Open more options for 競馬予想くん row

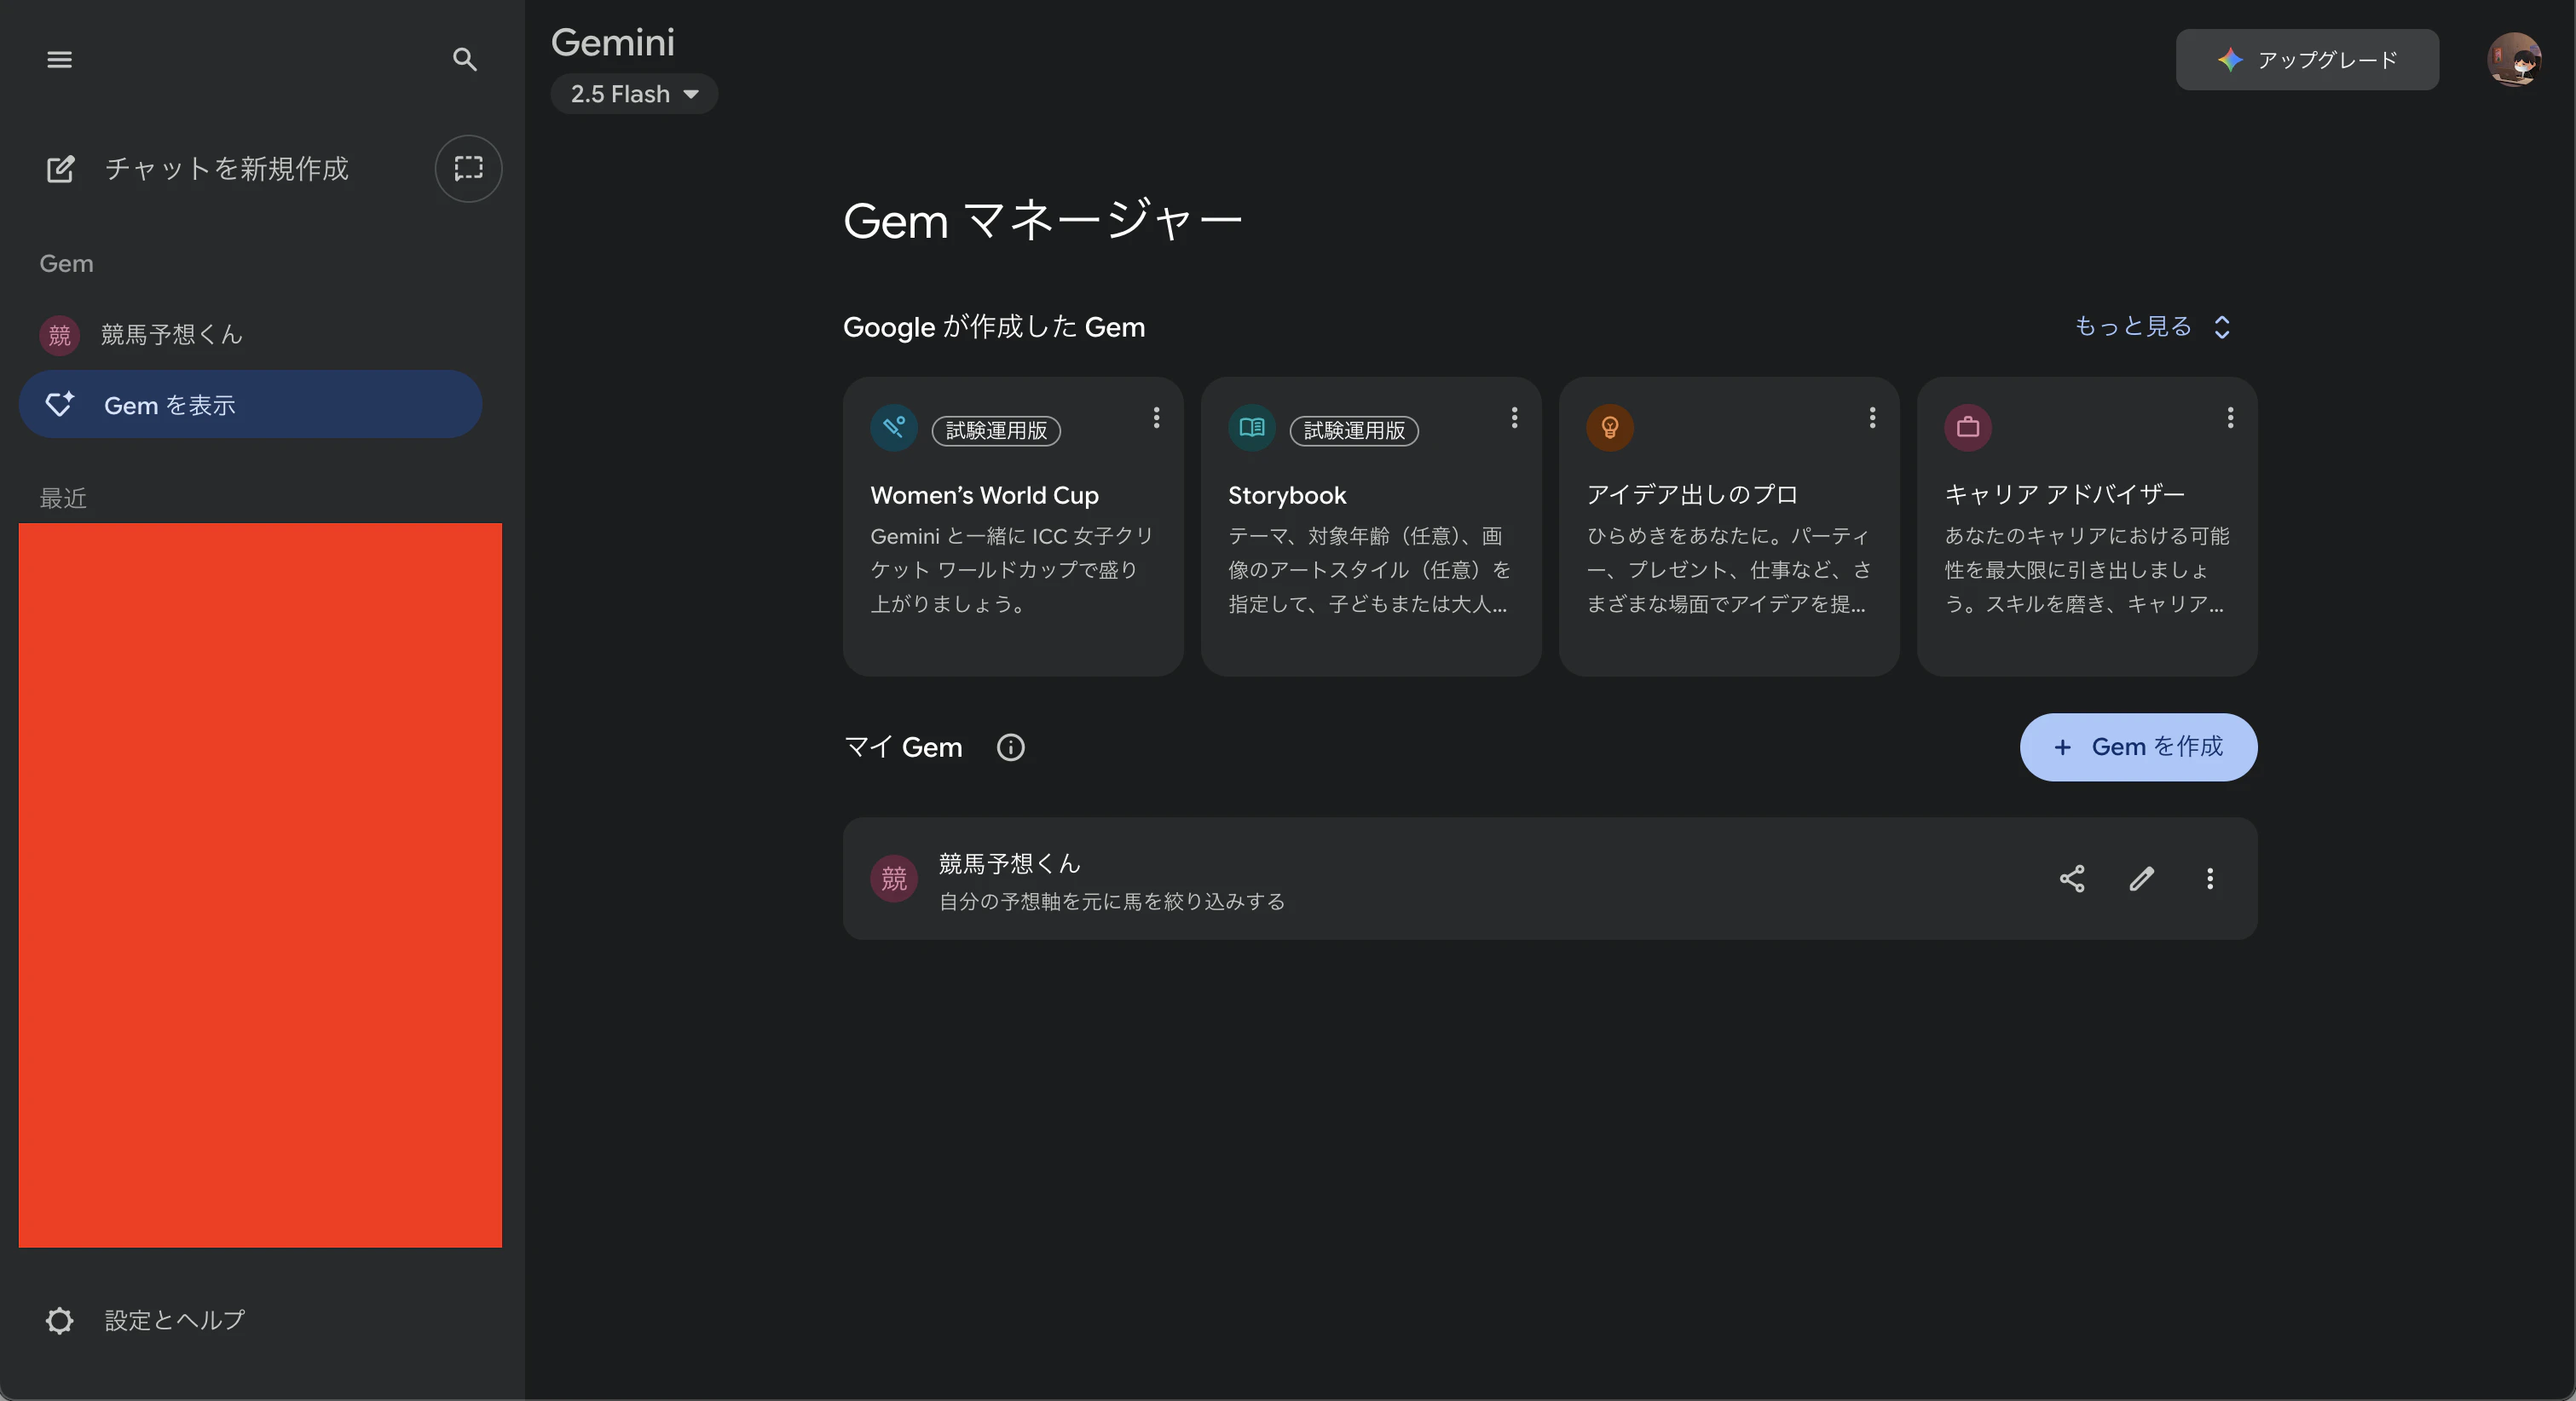coord(2210,879)
